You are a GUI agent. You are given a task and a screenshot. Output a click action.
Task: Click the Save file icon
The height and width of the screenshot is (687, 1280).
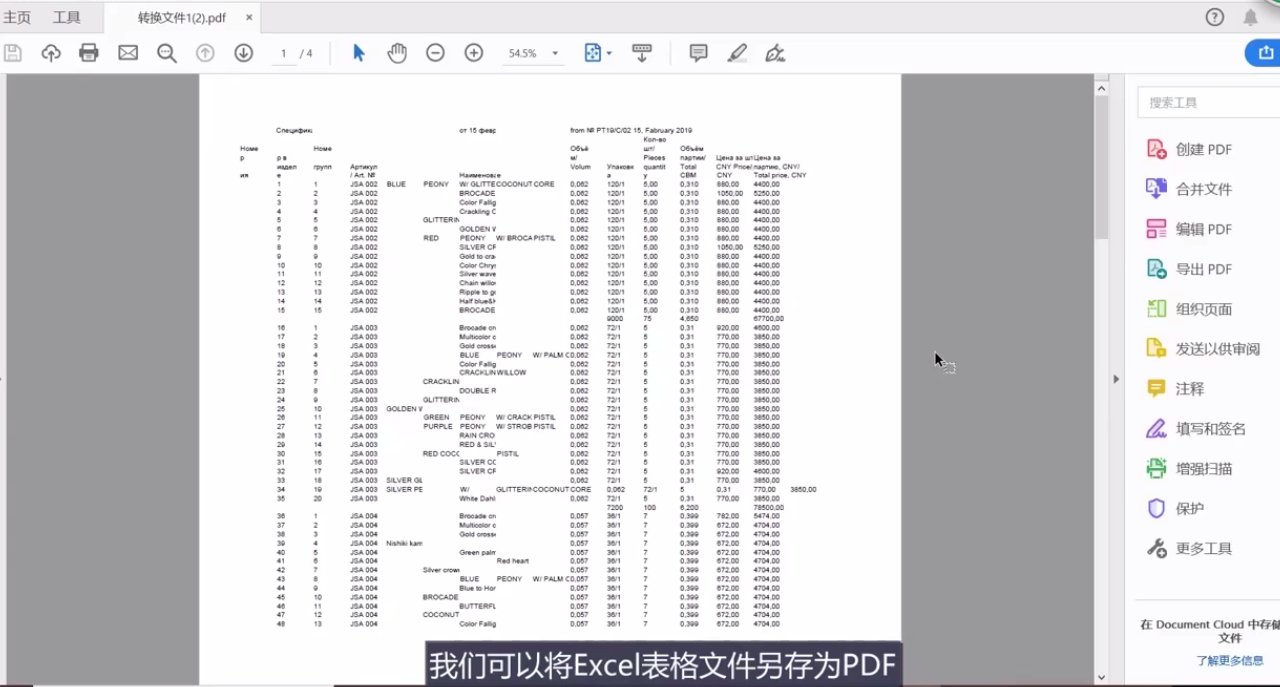13,53
